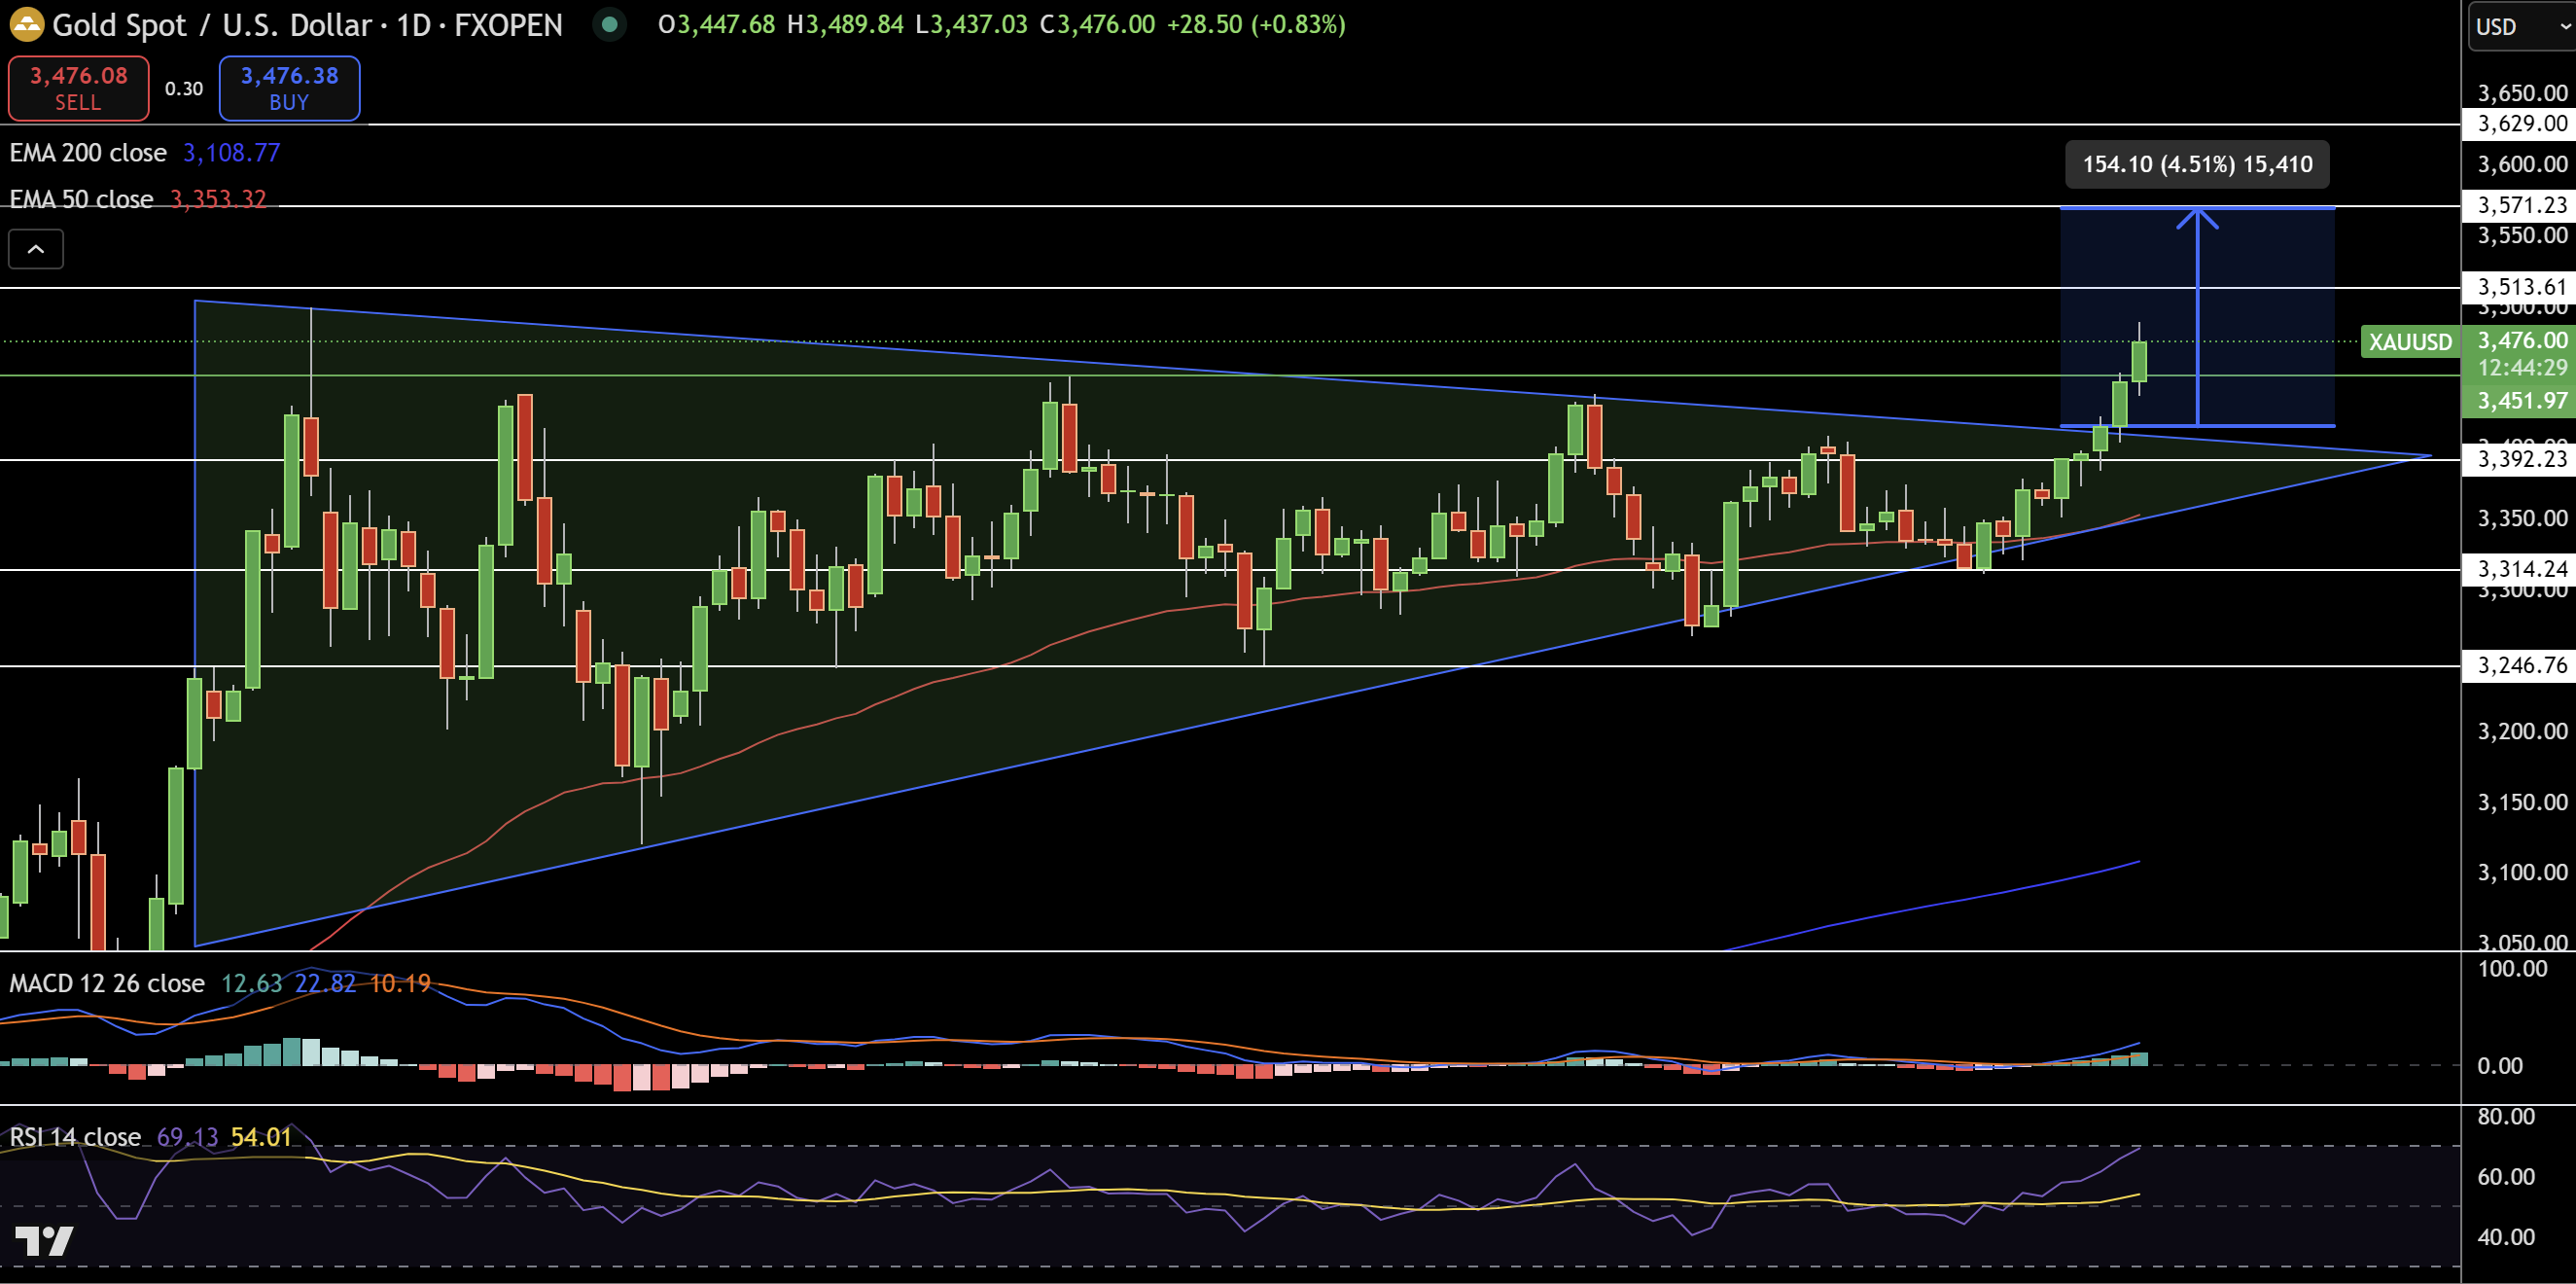Click the +28.50 (+0.83%) change value
Screen dimensions: 2576x1284
pyautogui.click(x=1256, y=24)
